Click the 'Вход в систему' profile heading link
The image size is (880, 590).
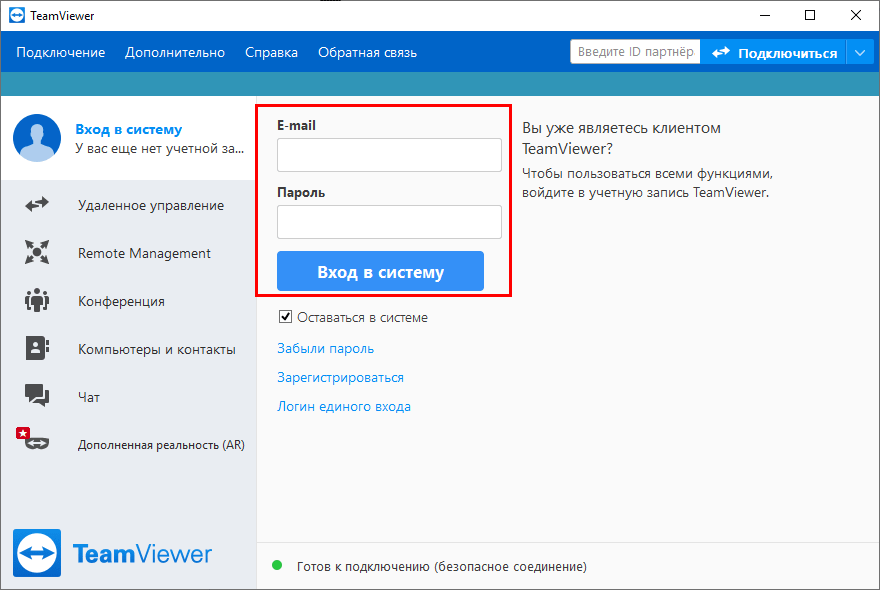point(129,129)
